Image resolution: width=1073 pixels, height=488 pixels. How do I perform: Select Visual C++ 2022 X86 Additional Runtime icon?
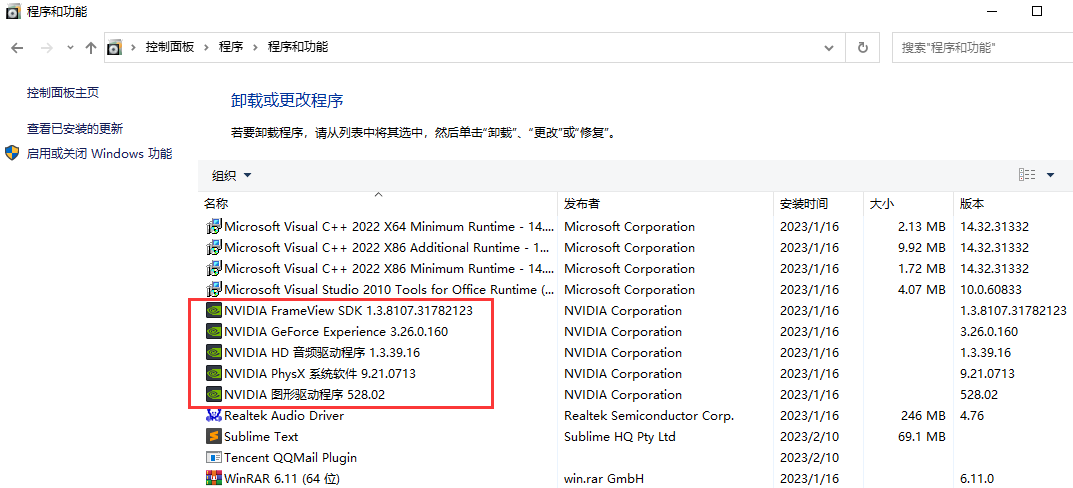click(214, 248)
